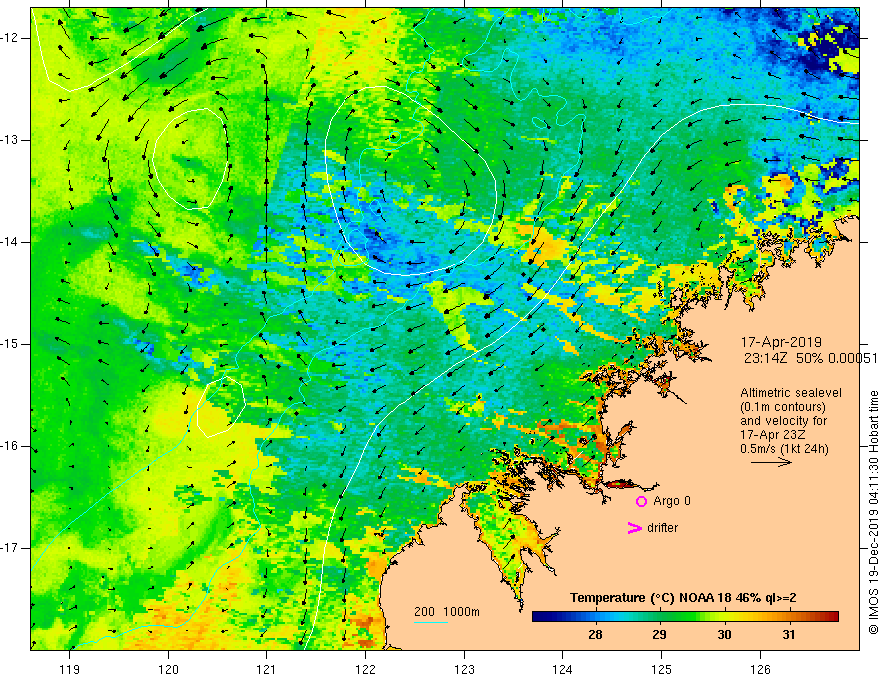Click the latitude axis label '-16'
The height and width of the screenshot is (680, 880).
[x=11, y=446]
